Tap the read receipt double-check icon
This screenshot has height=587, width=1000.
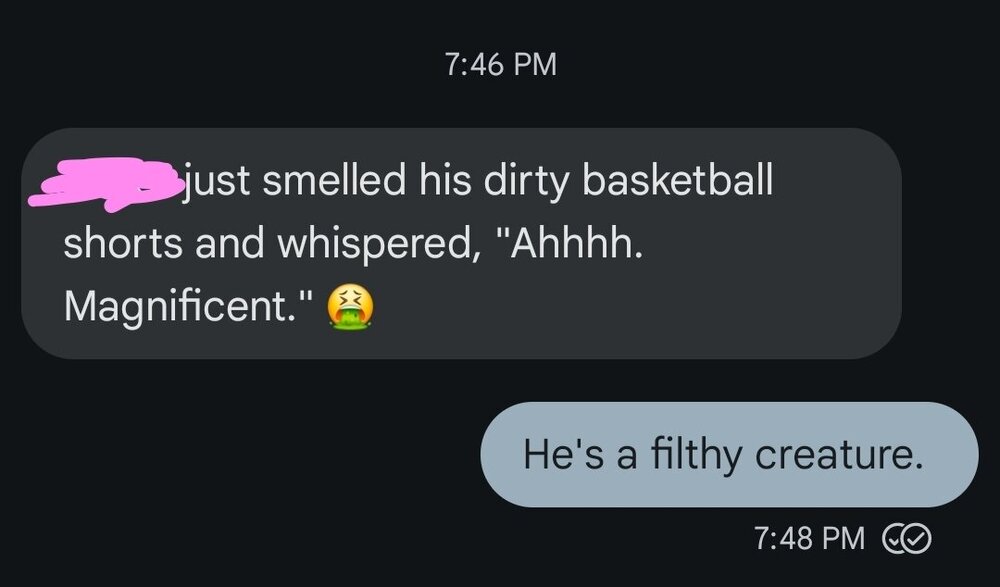(x=906, y=539)
